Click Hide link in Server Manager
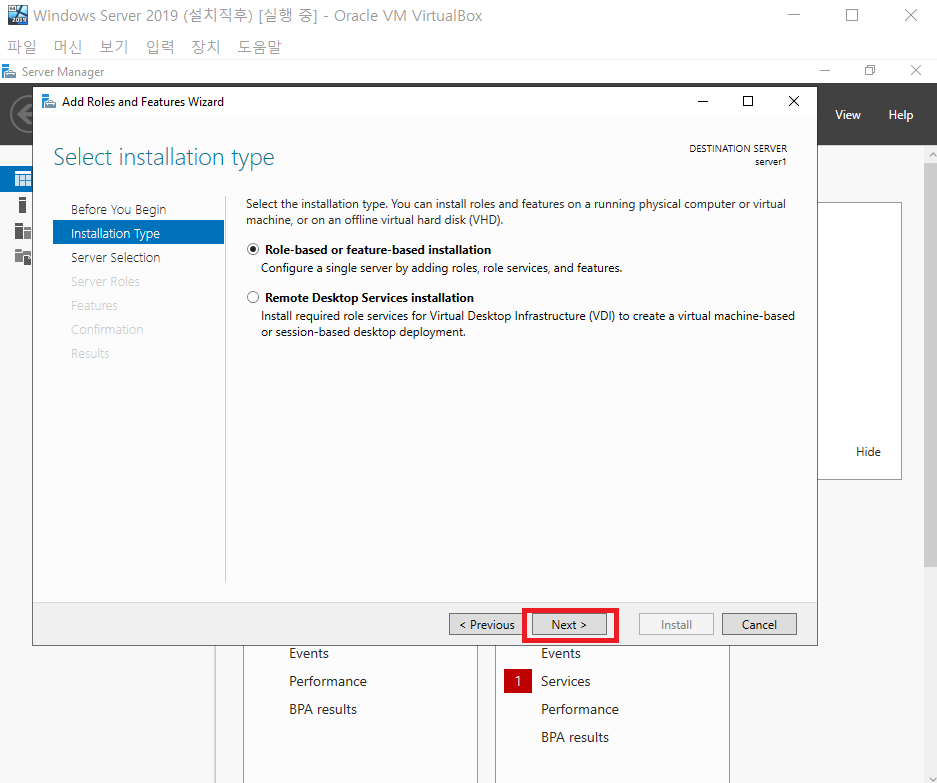 868,452
